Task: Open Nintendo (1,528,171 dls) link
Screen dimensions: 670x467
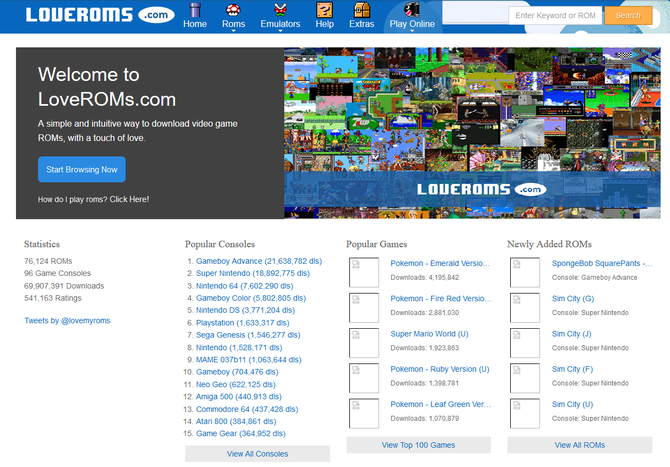Action: 239,347
